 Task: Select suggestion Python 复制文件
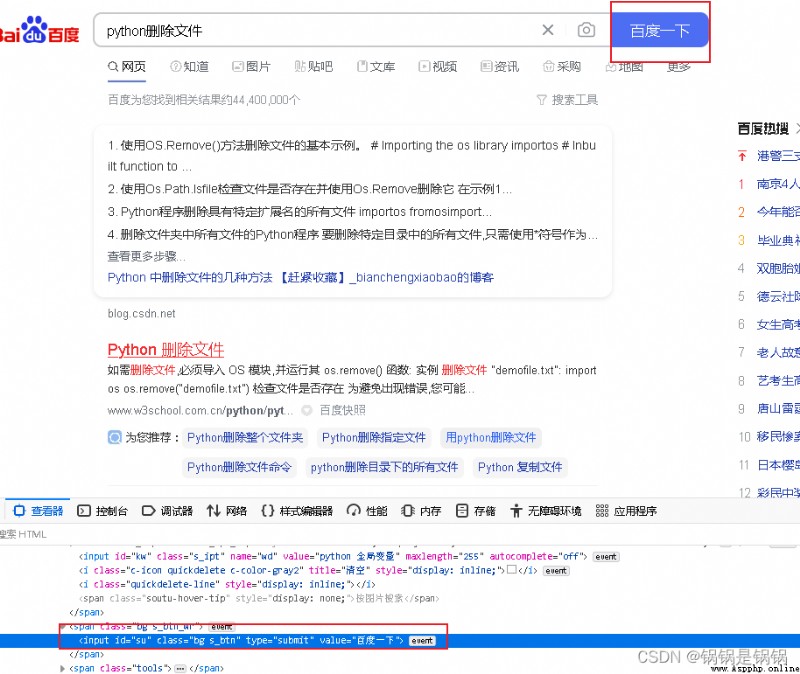[520, 467]
